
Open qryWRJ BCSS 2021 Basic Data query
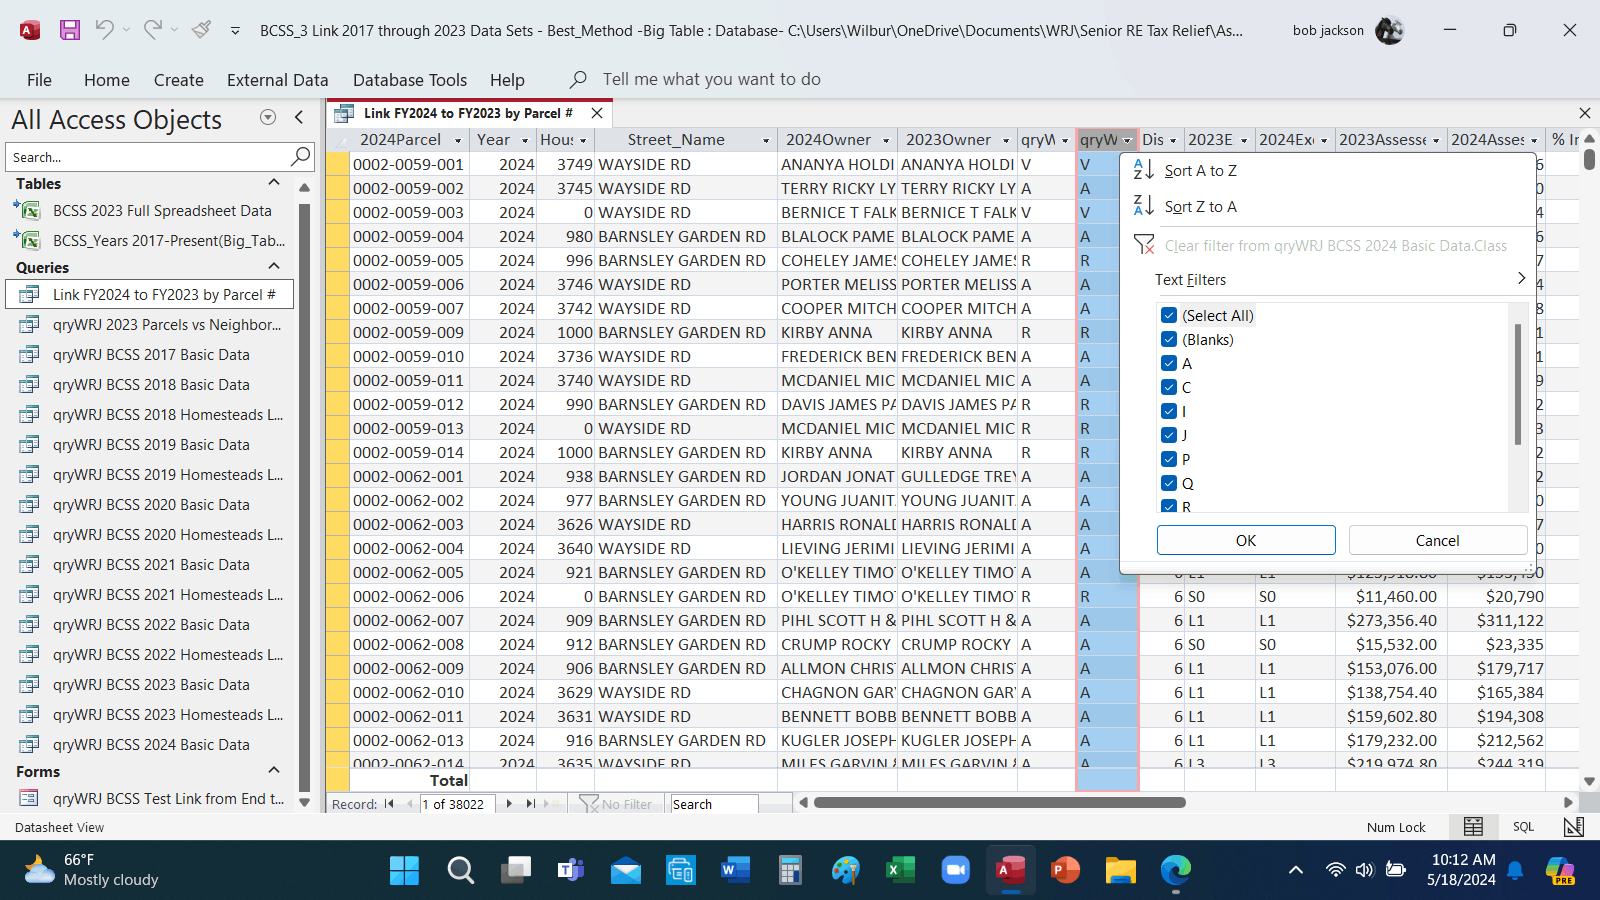[x=151, y=565]
